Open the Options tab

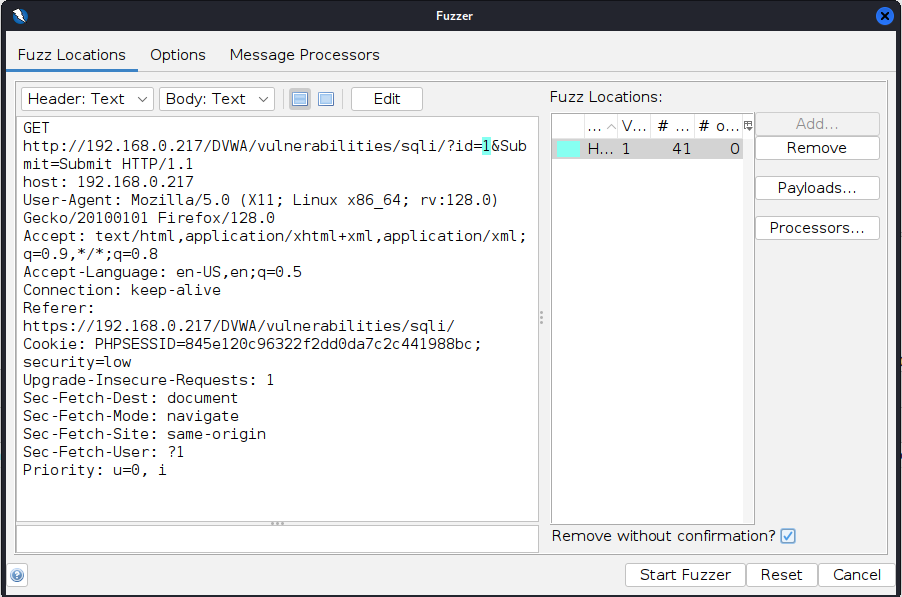178,55
